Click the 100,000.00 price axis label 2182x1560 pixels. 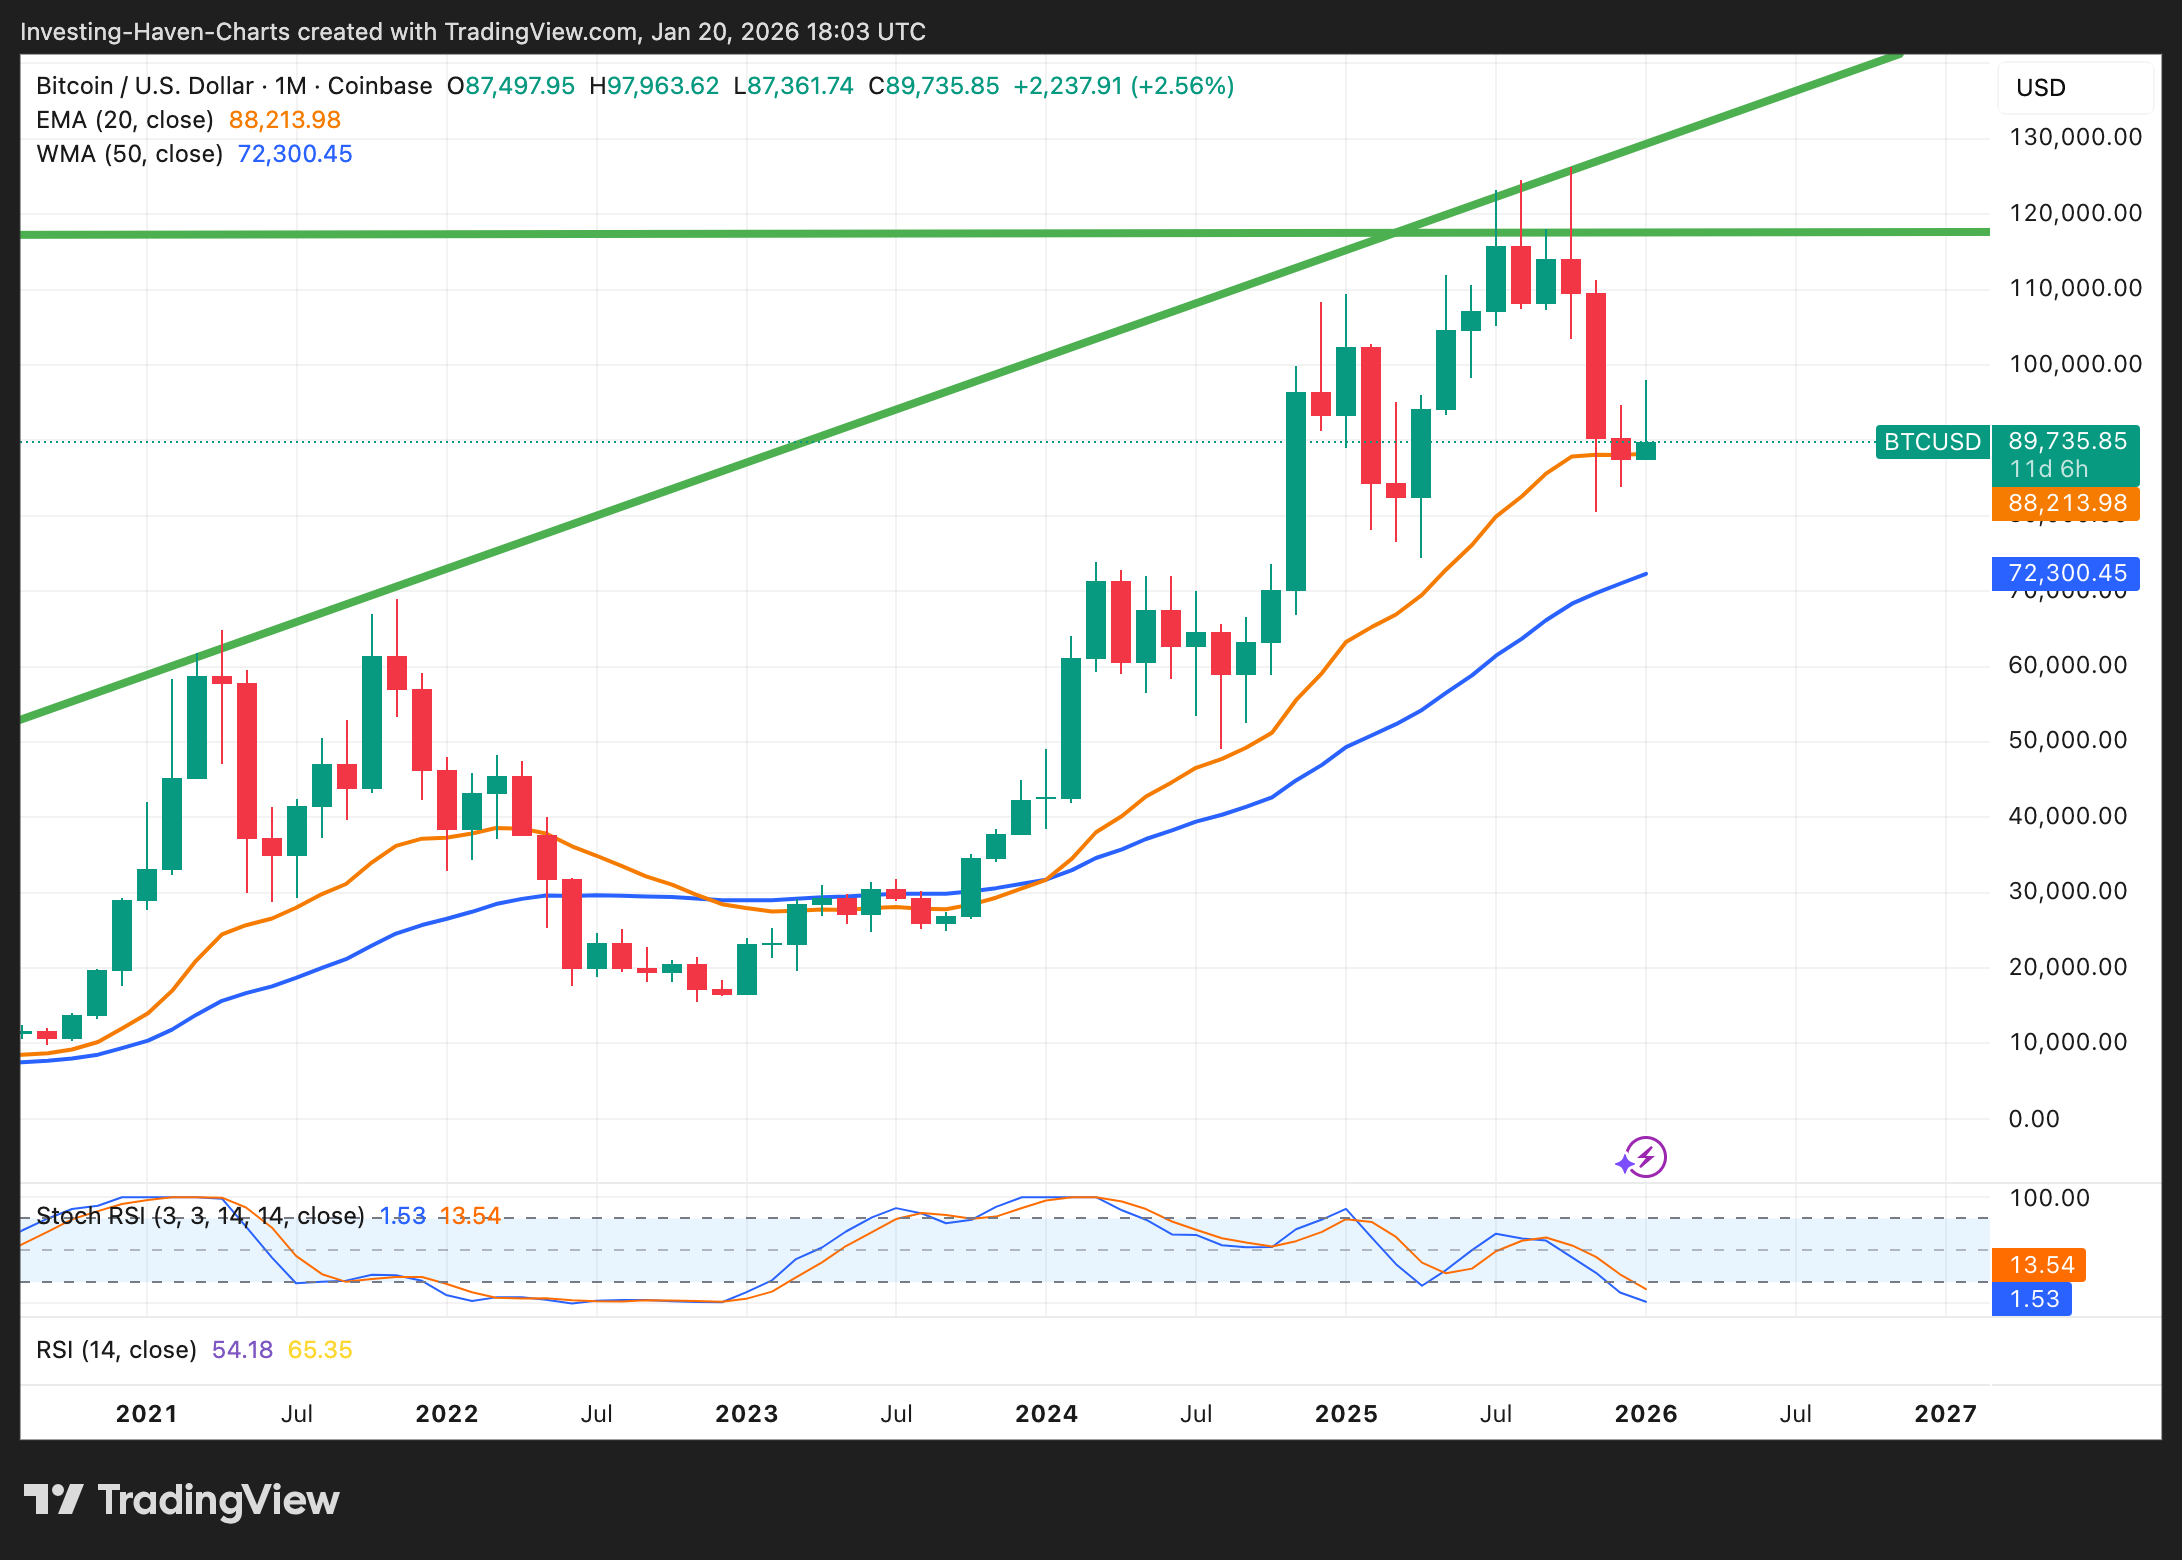click(2075, 364)
